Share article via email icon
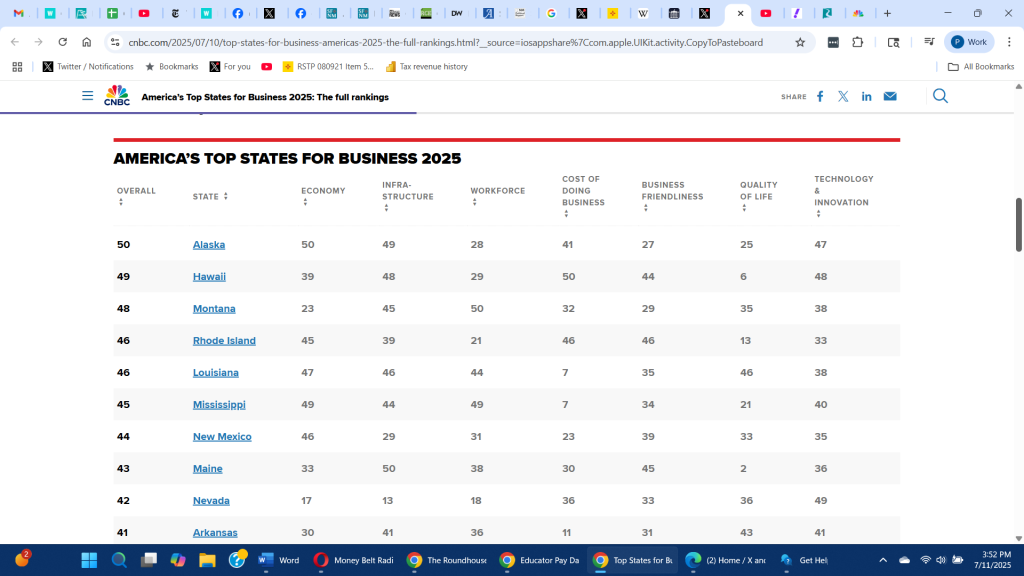1024x576 pixels. [x=890, y=97]
